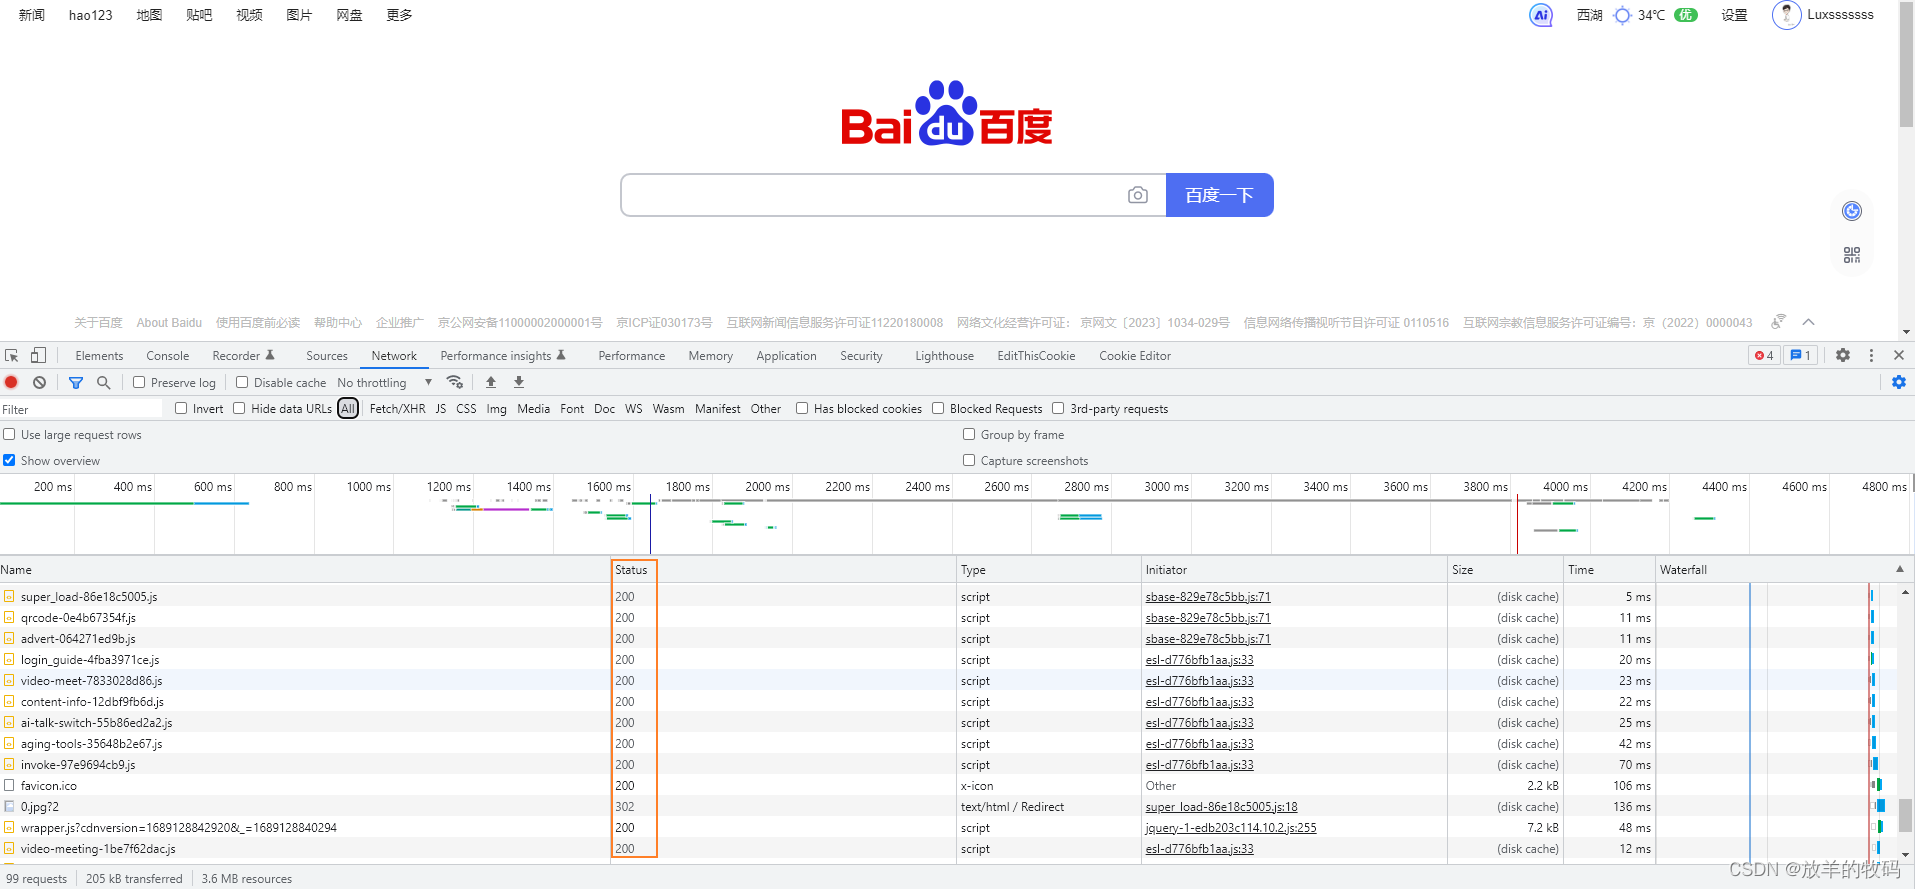This screenshot has height=889, width=1915.
Task: Open Network panel settings gear
Action: (x=1899, y=382)
